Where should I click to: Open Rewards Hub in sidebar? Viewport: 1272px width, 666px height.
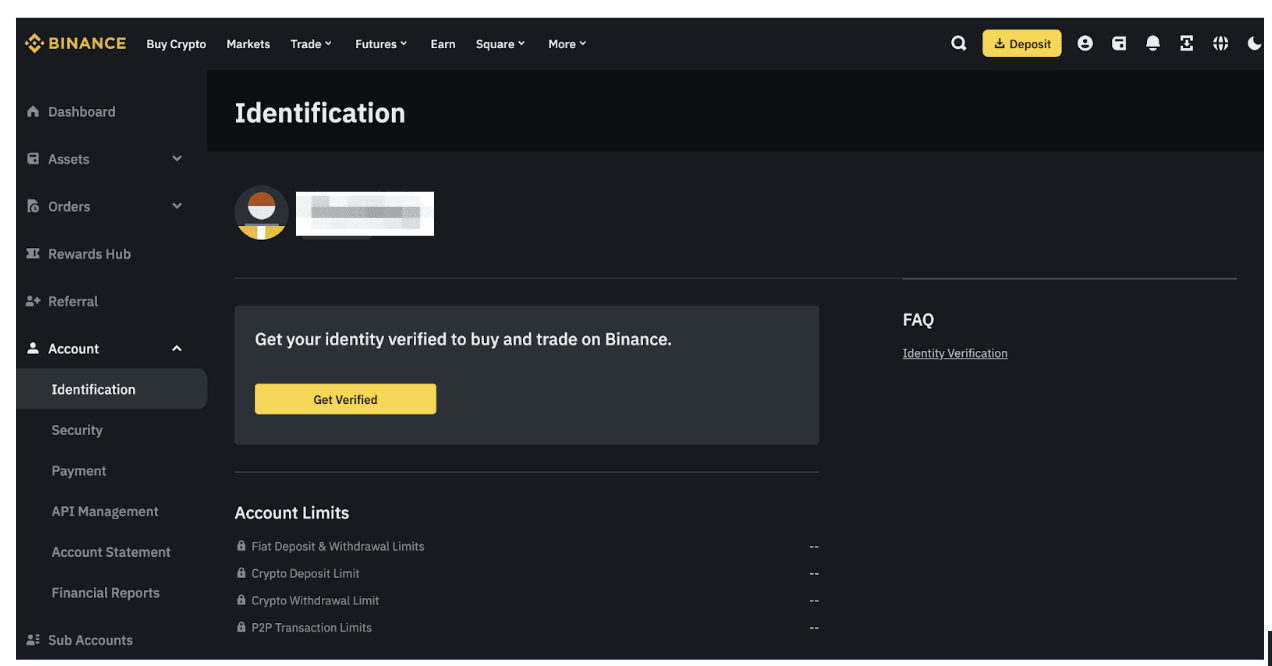89,254
